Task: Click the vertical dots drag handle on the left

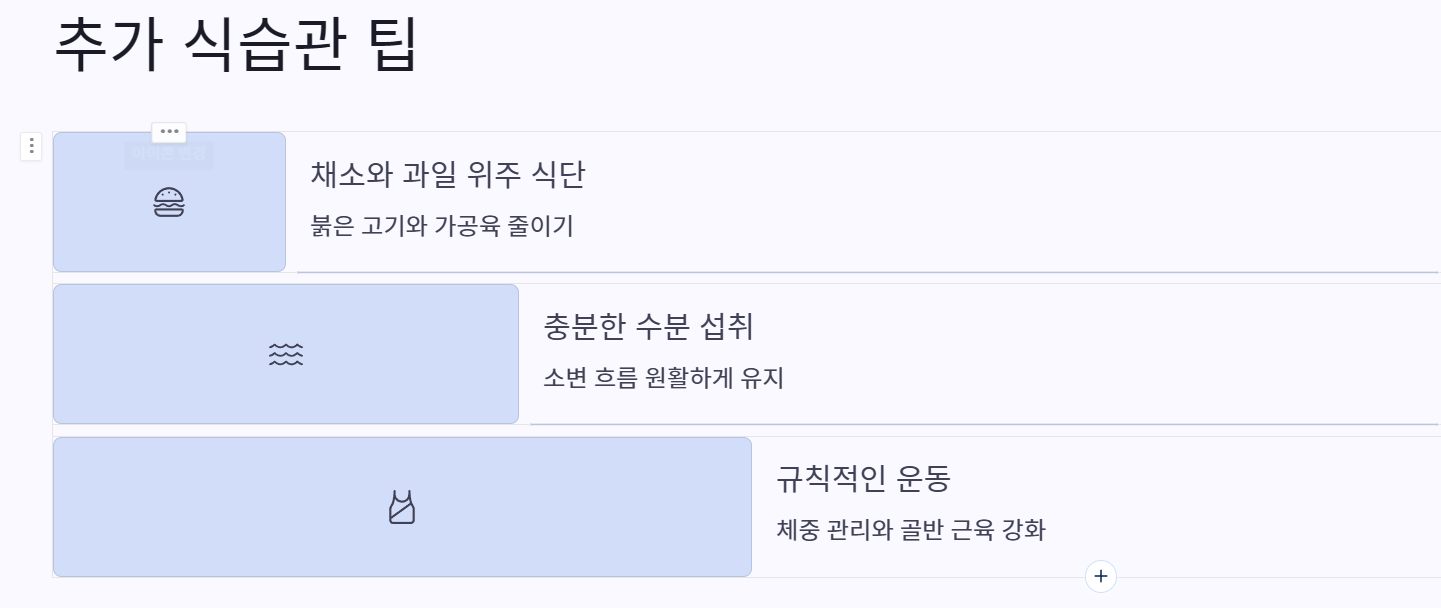Action: [x=31, y=146]
